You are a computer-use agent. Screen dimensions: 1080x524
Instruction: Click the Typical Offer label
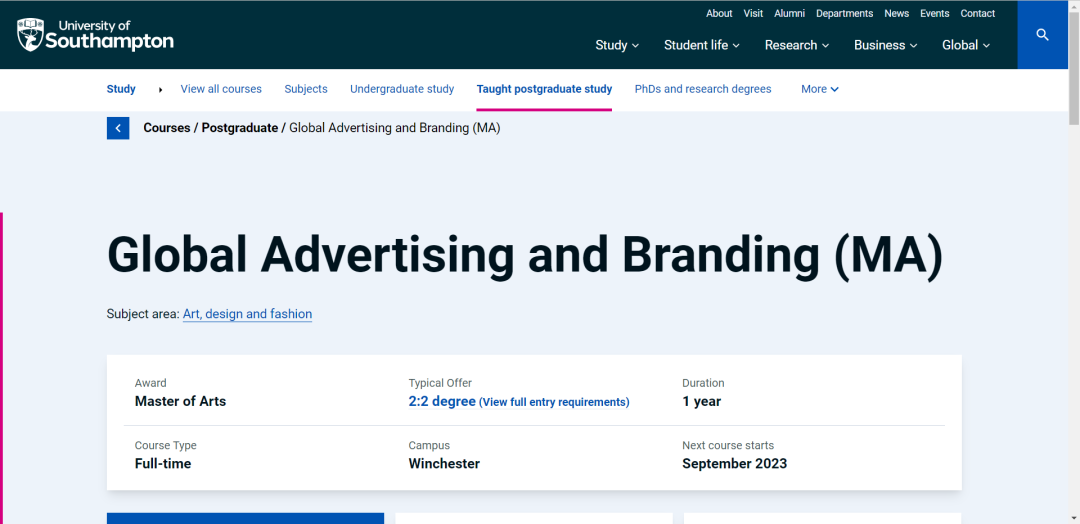click(440, 383)
